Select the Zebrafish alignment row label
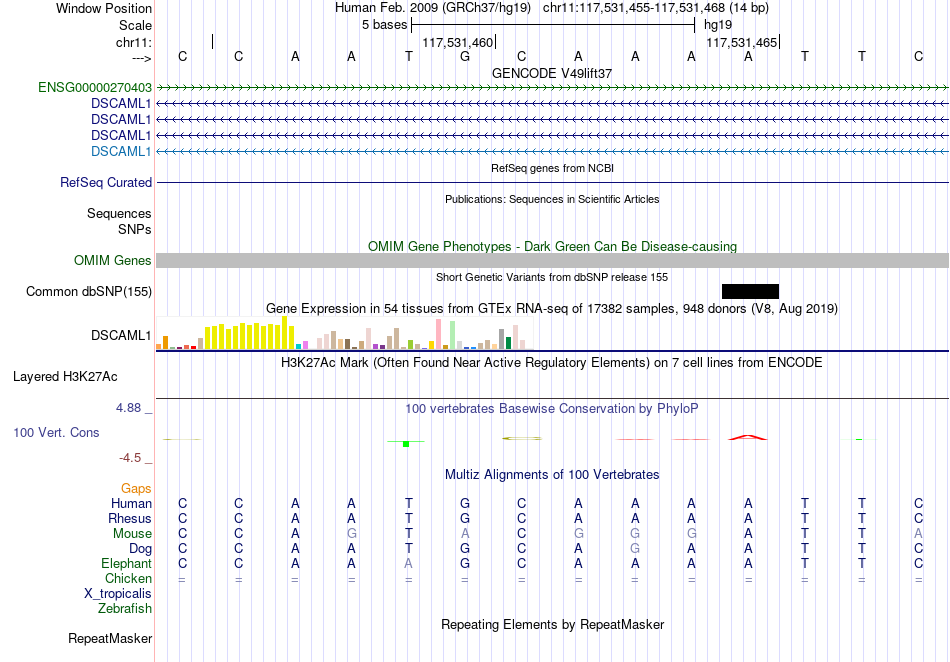Screen dimensions: 950x662 pos(125,609)
